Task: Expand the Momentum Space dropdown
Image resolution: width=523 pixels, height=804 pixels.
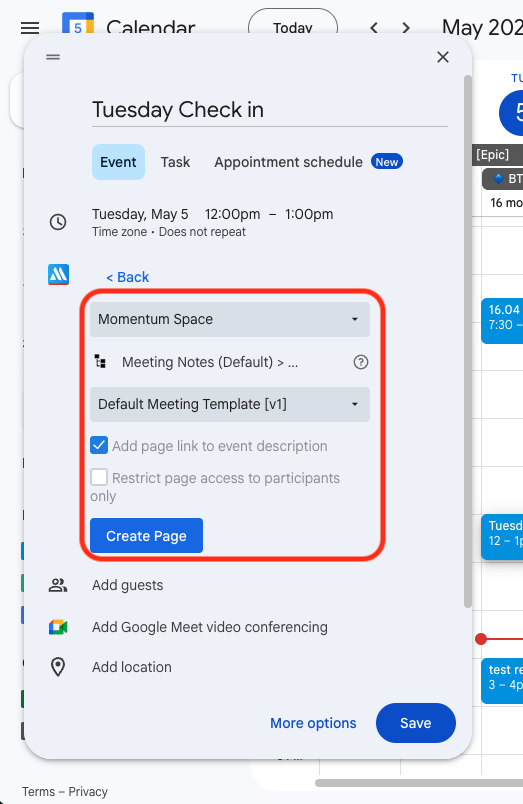Action: click(230, 319)
